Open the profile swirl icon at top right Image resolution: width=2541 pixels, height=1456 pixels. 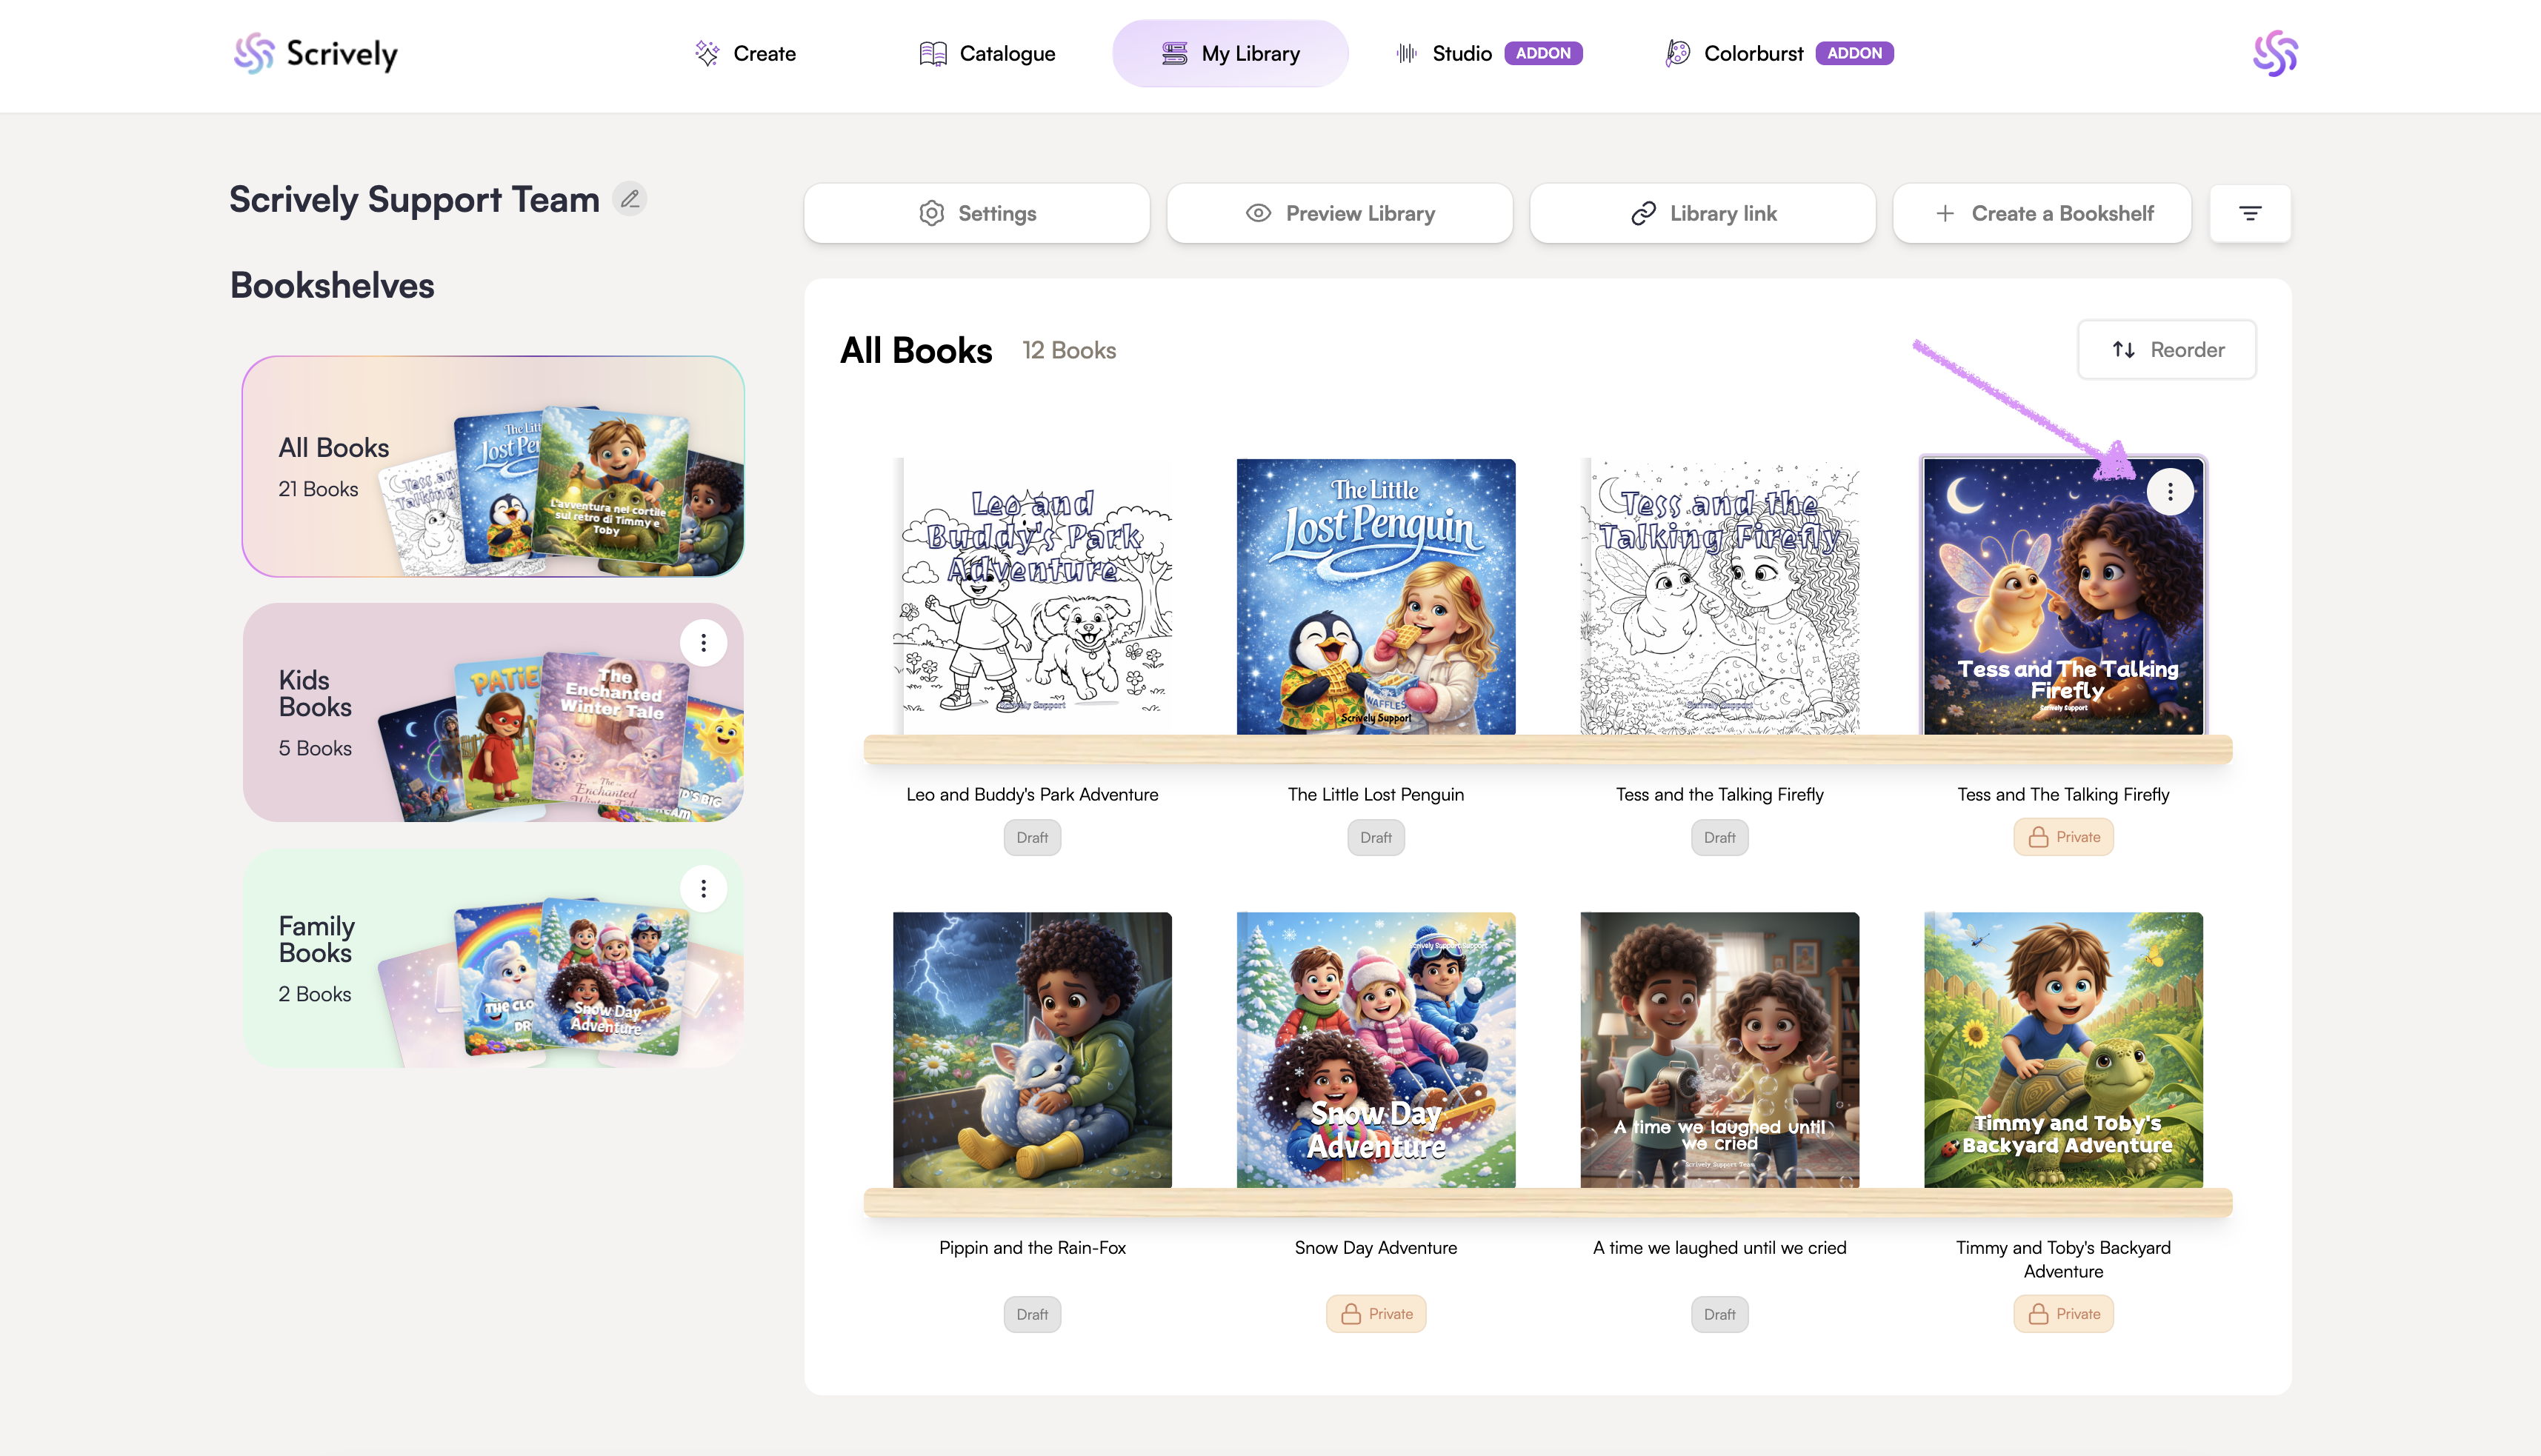click(2274, 54)
